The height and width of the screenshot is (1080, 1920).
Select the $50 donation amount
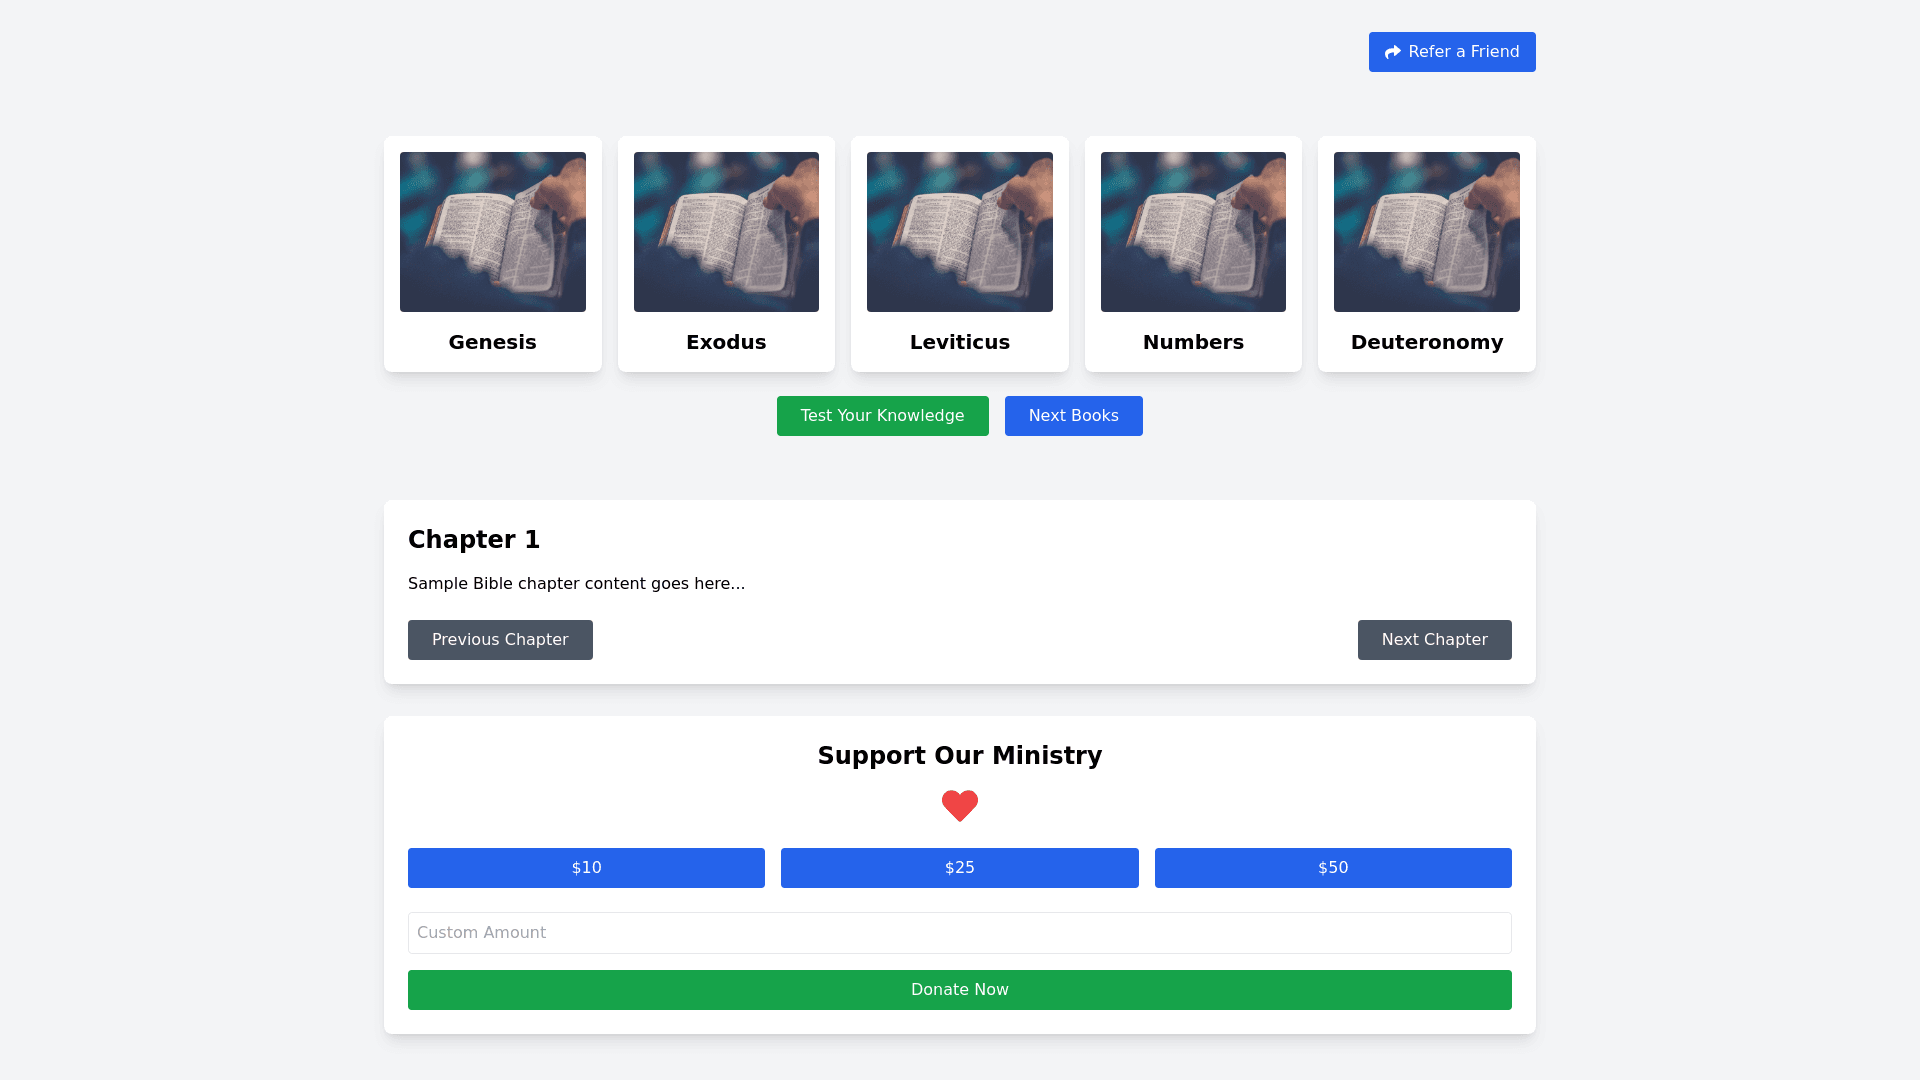coord(1333,867)
